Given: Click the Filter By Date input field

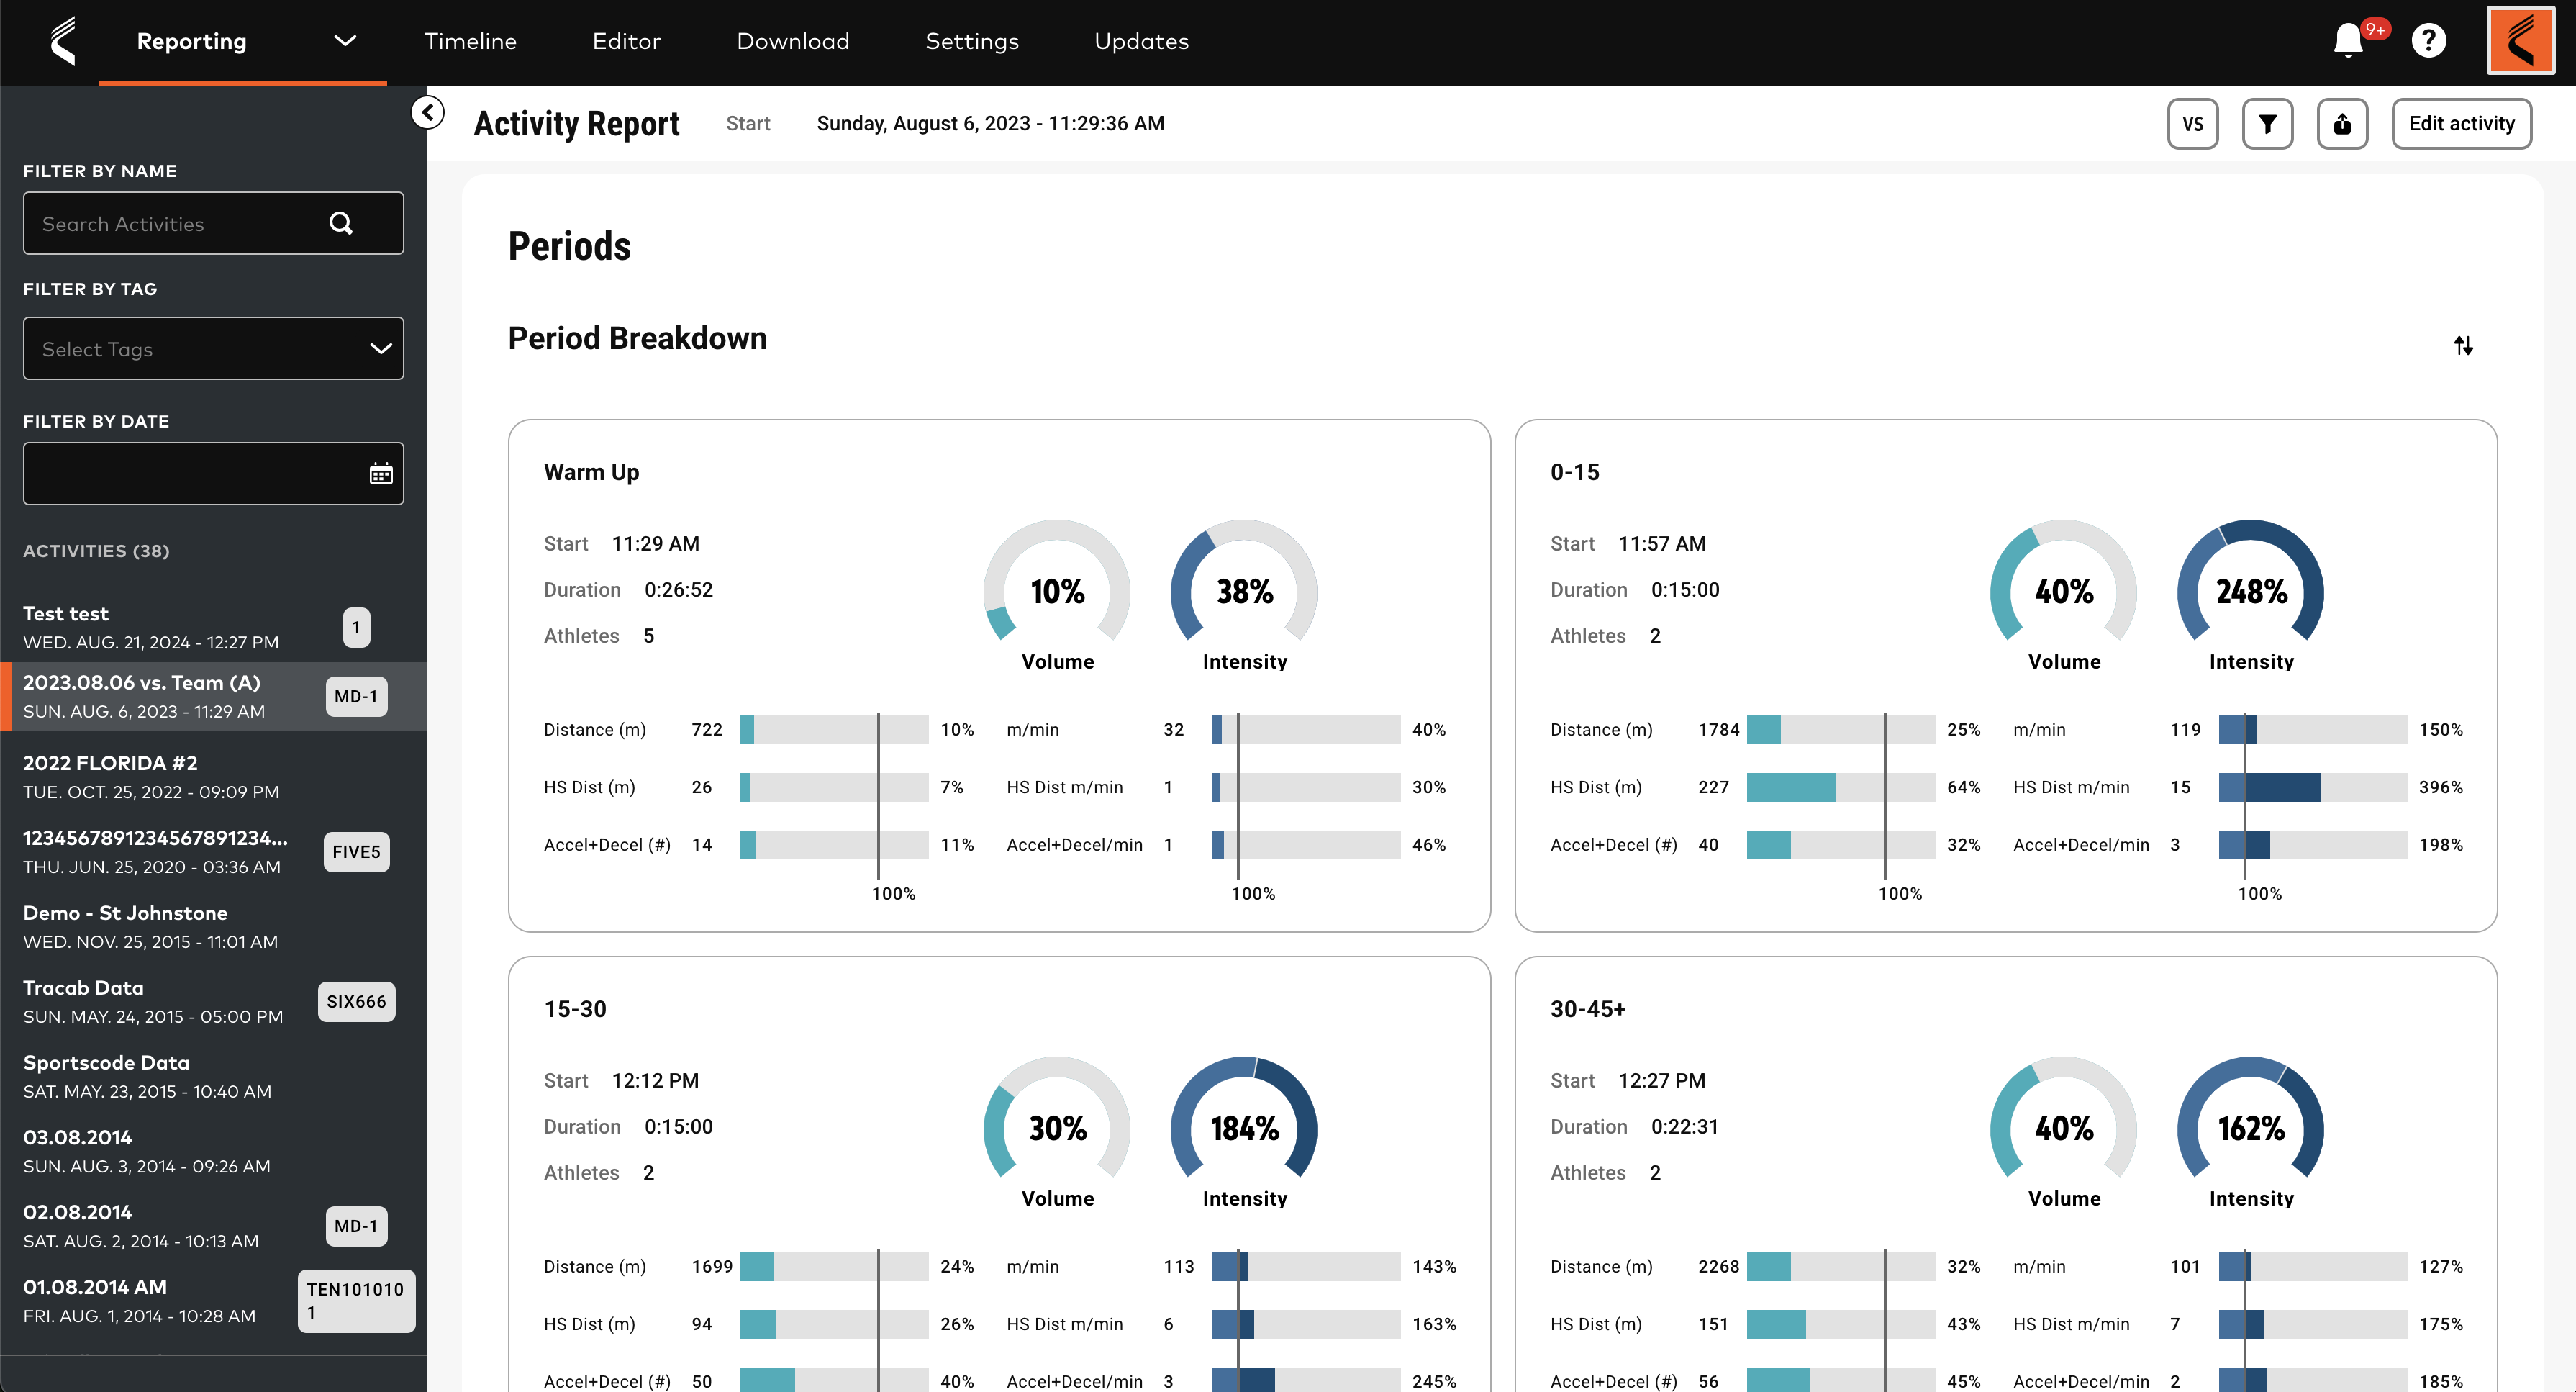Looking at the screenshot, I should (x=213, y=473).
